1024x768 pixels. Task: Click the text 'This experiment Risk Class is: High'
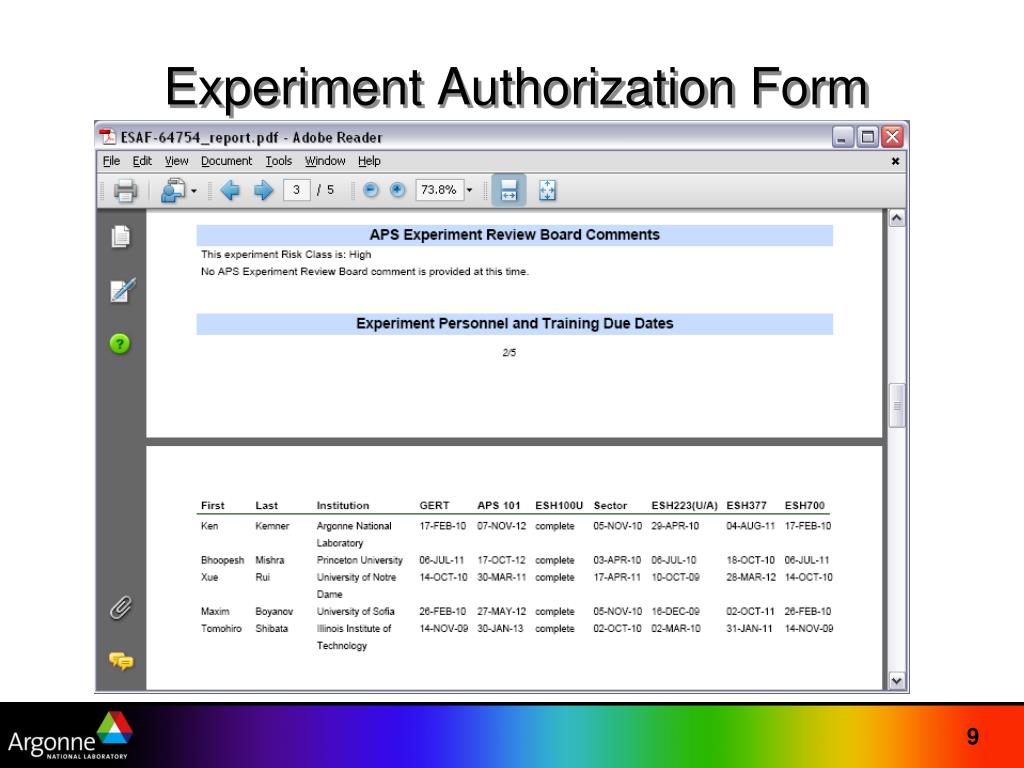tap(286, 255)
